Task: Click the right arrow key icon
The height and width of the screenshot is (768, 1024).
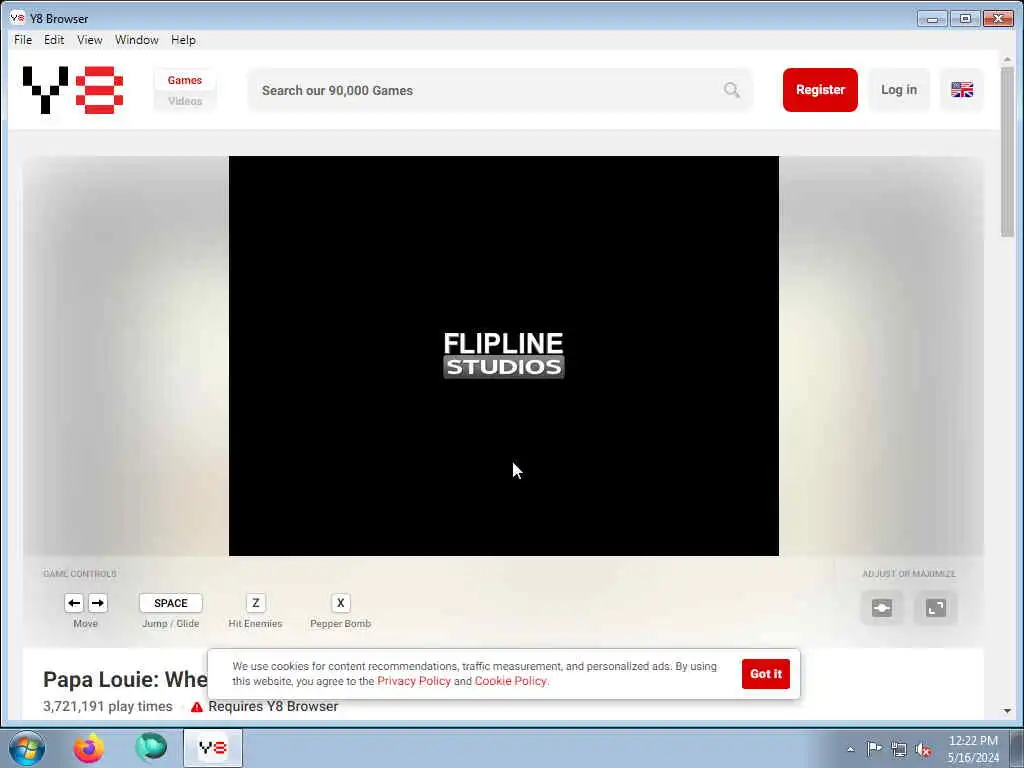Action: click(98, 603)
